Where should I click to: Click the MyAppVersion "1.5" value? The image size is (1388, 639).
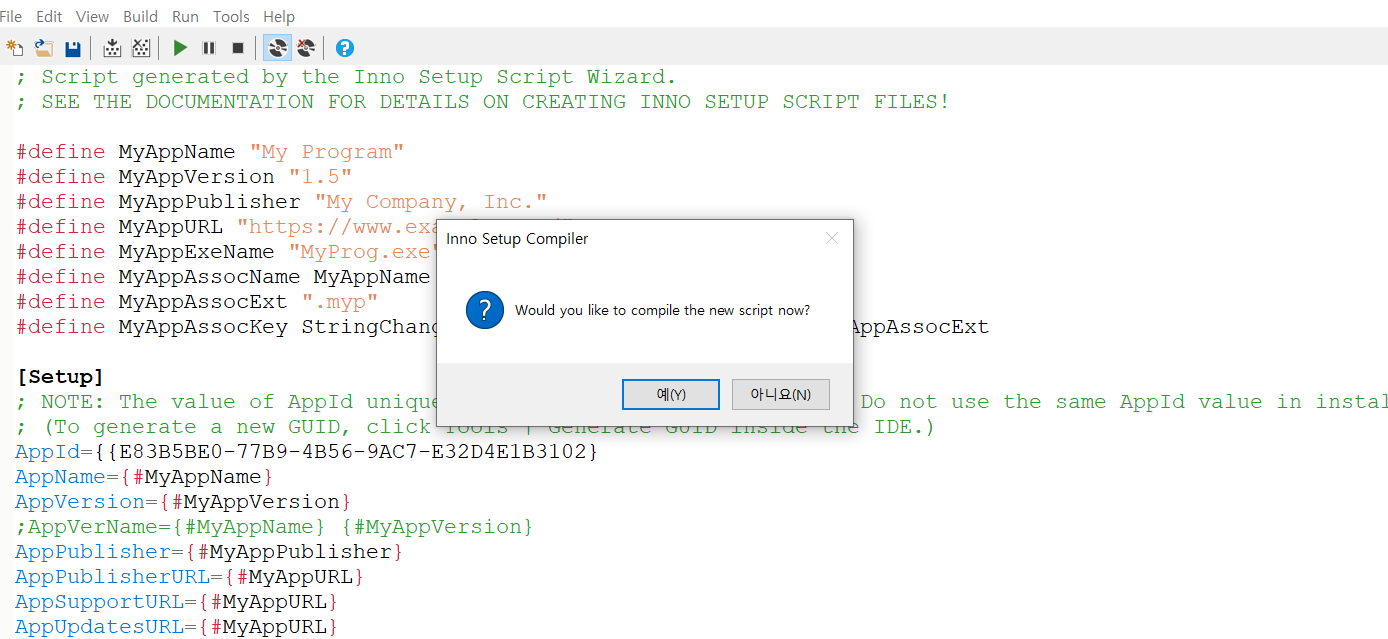320,177
